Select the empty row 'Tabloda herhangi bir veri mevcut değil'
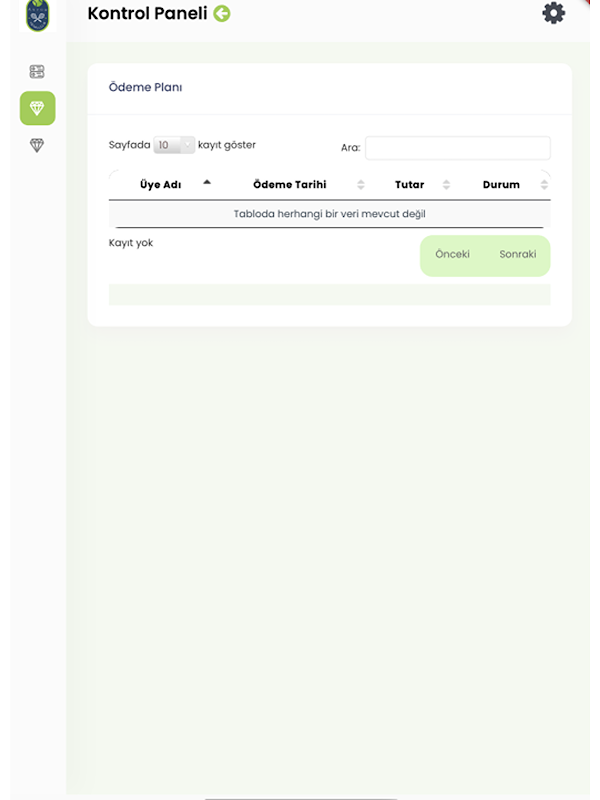 pos(330,214)
